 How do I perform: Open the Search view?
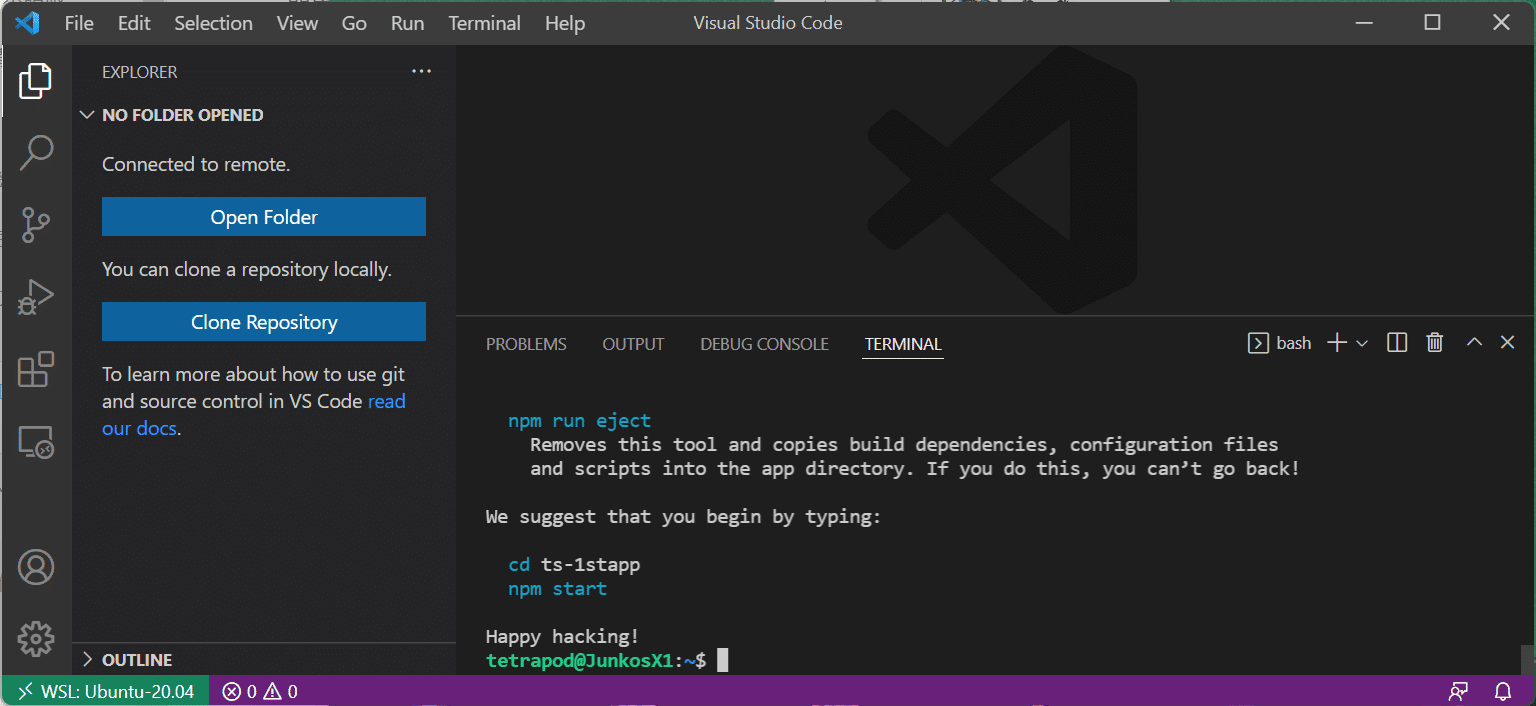point(37,152)
